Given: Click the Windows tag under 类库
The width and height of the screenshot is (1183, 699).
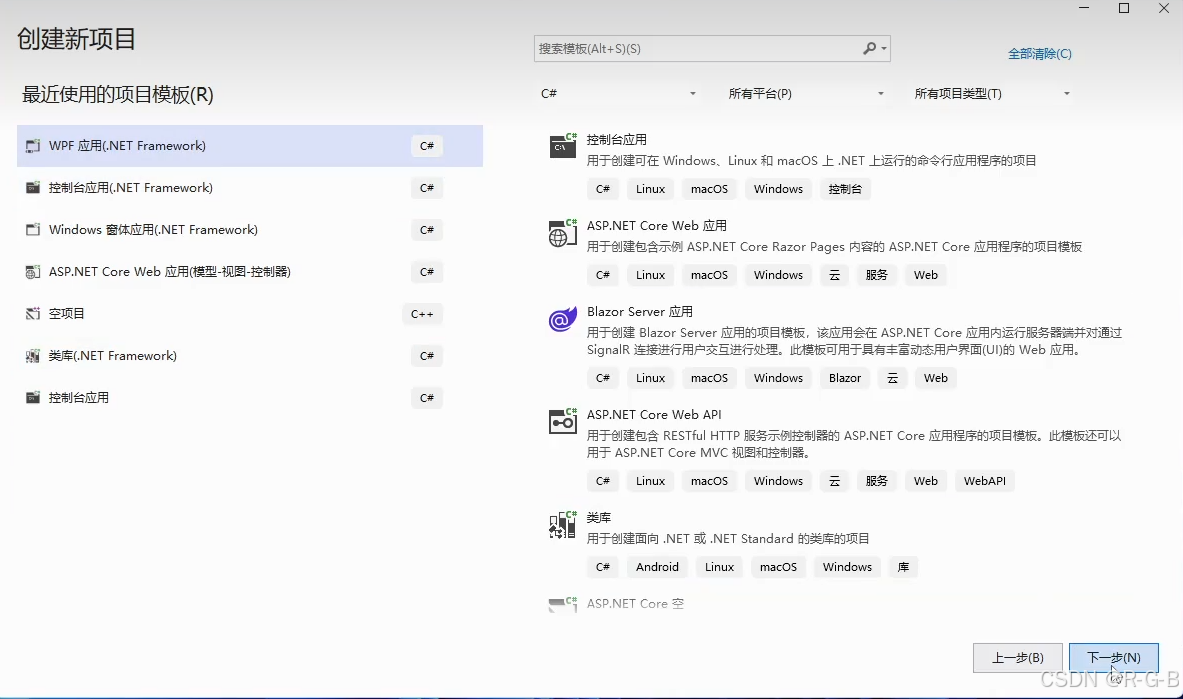Looking at the screenshot, I should (x=847, y=567).
